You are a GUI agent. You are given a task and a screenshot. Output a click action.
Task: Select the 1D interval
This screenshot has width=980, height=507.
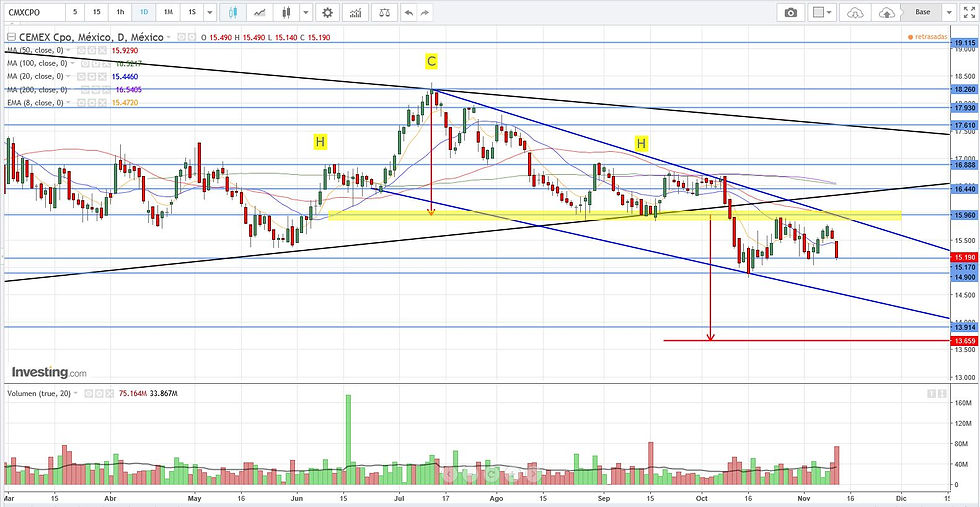pyautogui.click(x=144, y=12)
